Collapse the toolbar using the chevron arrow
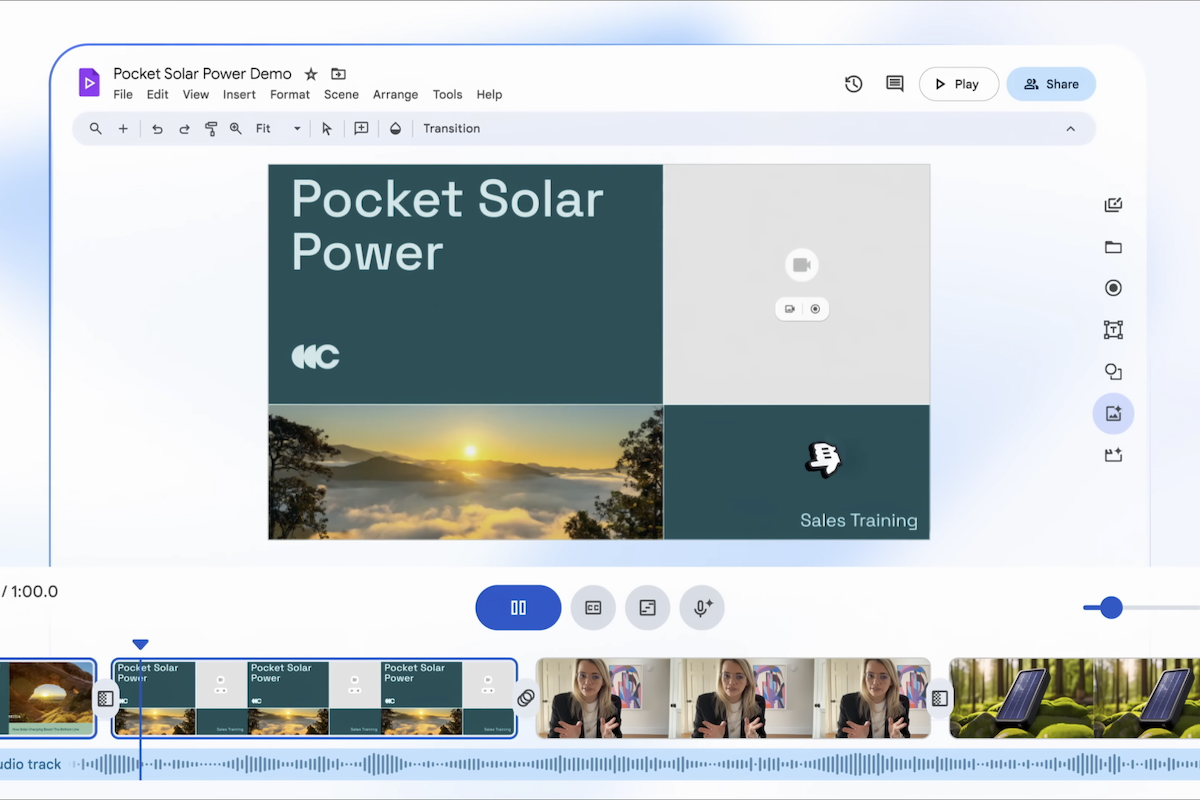The height and width of the screenshot is (800, 1200). (1070, 129)
